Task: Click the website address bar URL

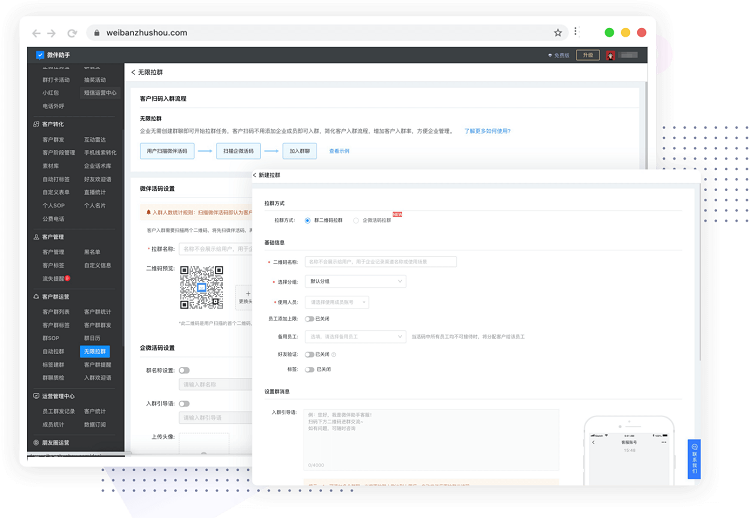Action: coord(147,33)
